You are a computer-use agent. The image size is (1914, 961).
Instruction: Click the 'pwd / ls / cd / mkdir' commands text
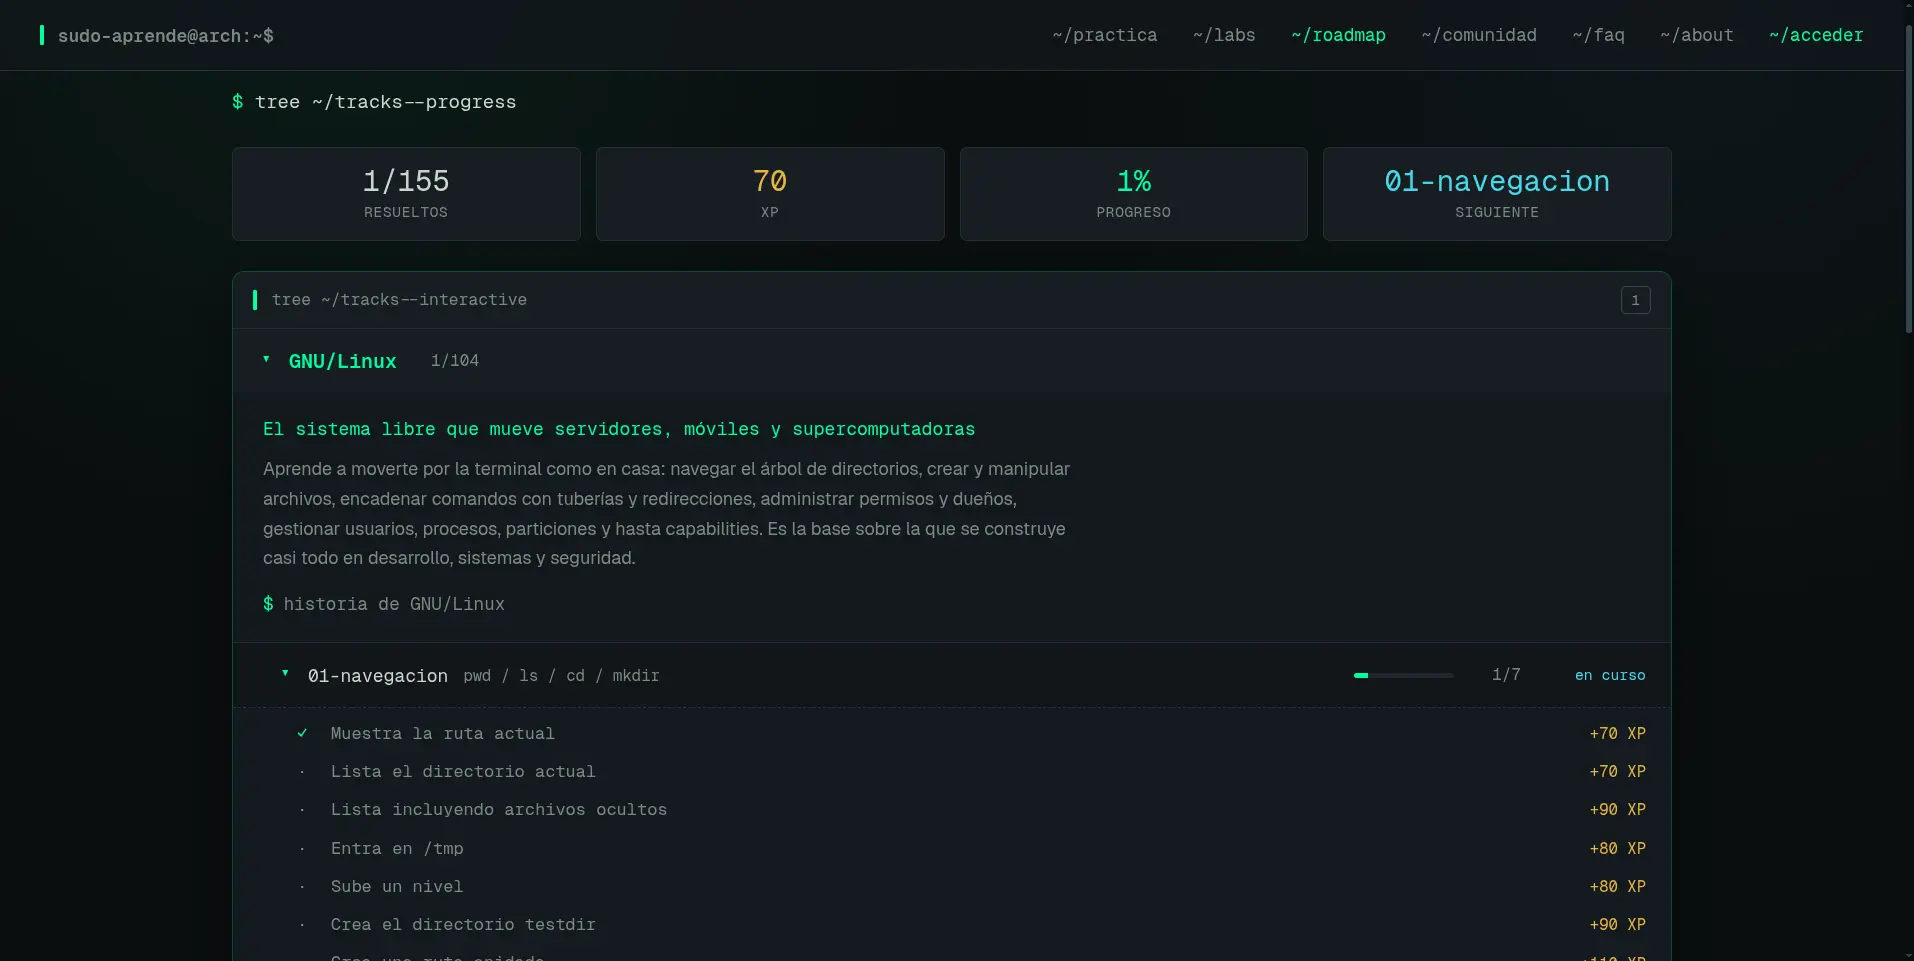(561, 676)
